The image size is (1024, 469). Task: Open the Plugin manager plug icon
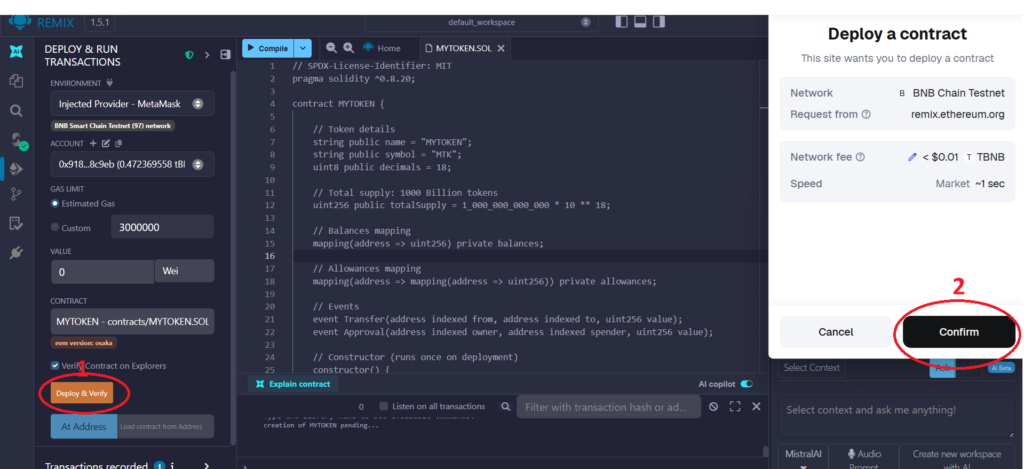click(16, 254)
